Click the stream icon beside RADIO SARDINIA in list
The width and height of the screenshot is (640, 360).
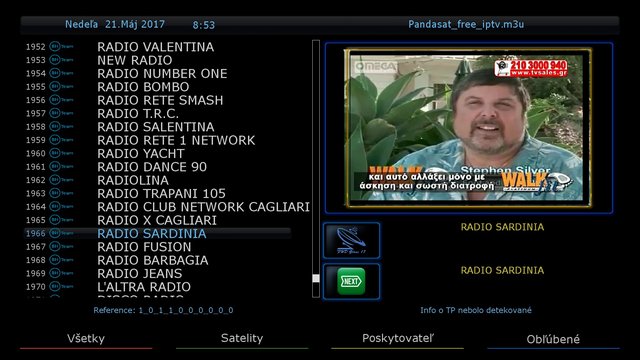click(x=61, y=233)
